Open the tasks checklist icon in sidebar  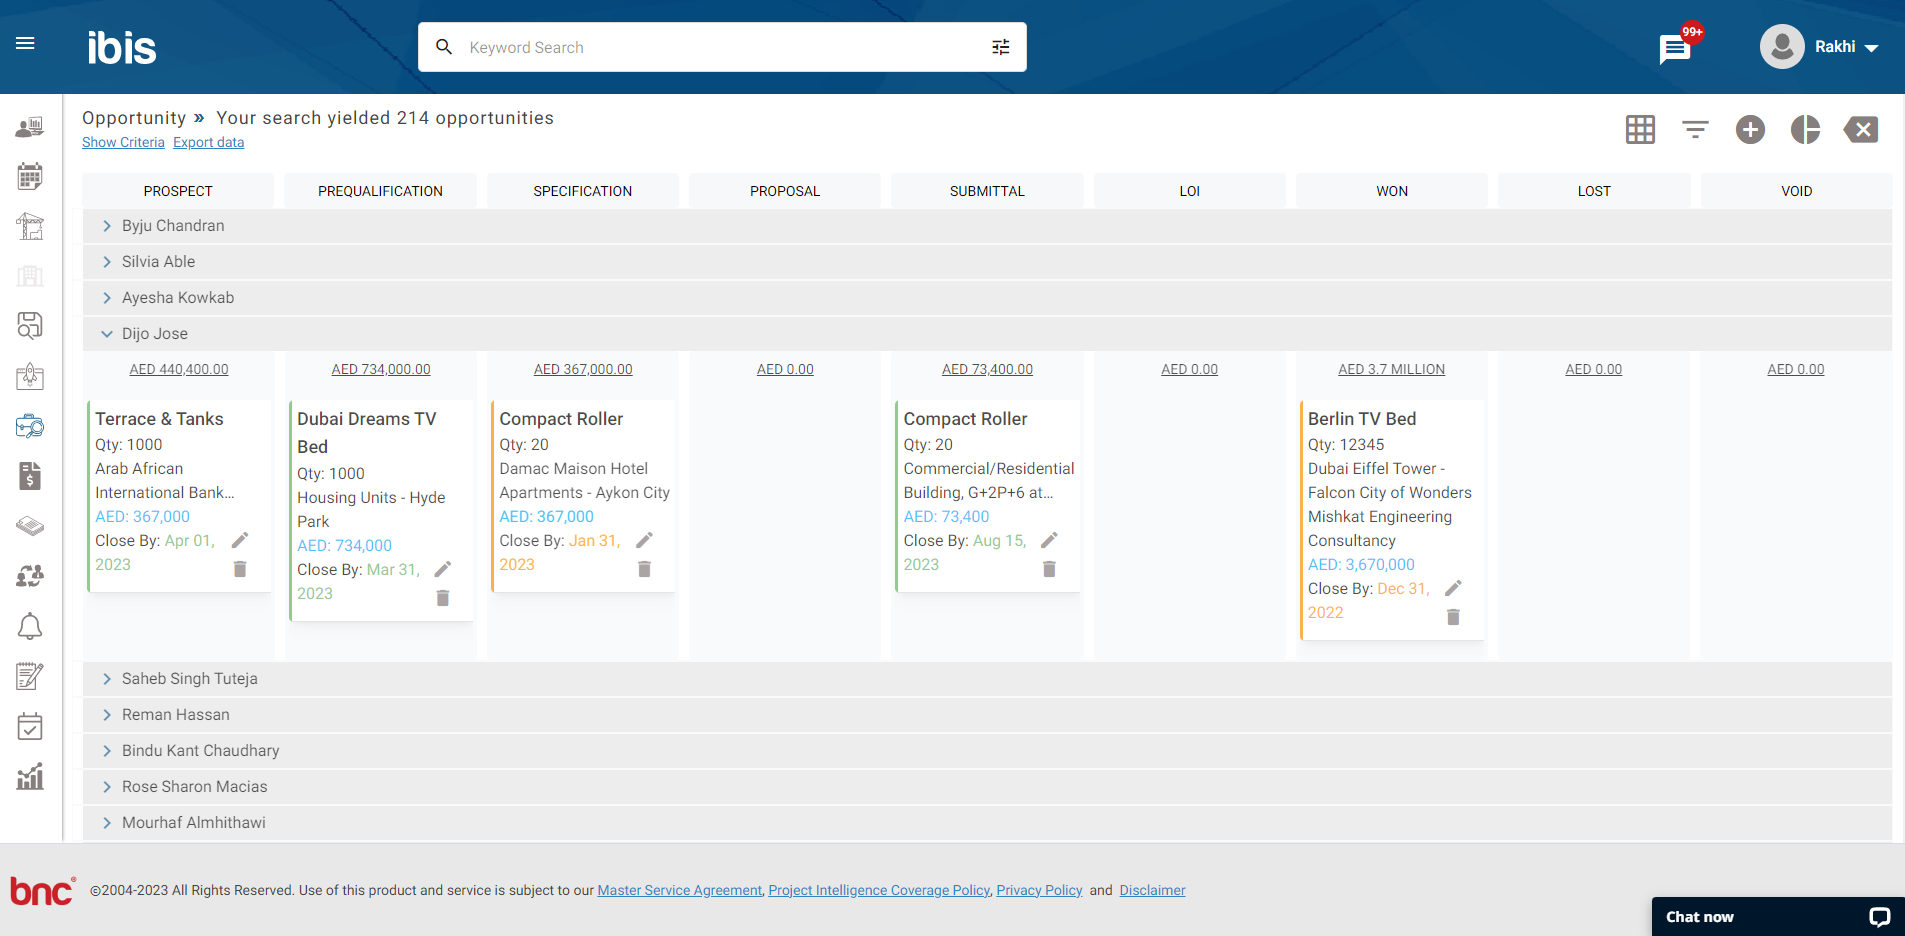click(30, 726)
